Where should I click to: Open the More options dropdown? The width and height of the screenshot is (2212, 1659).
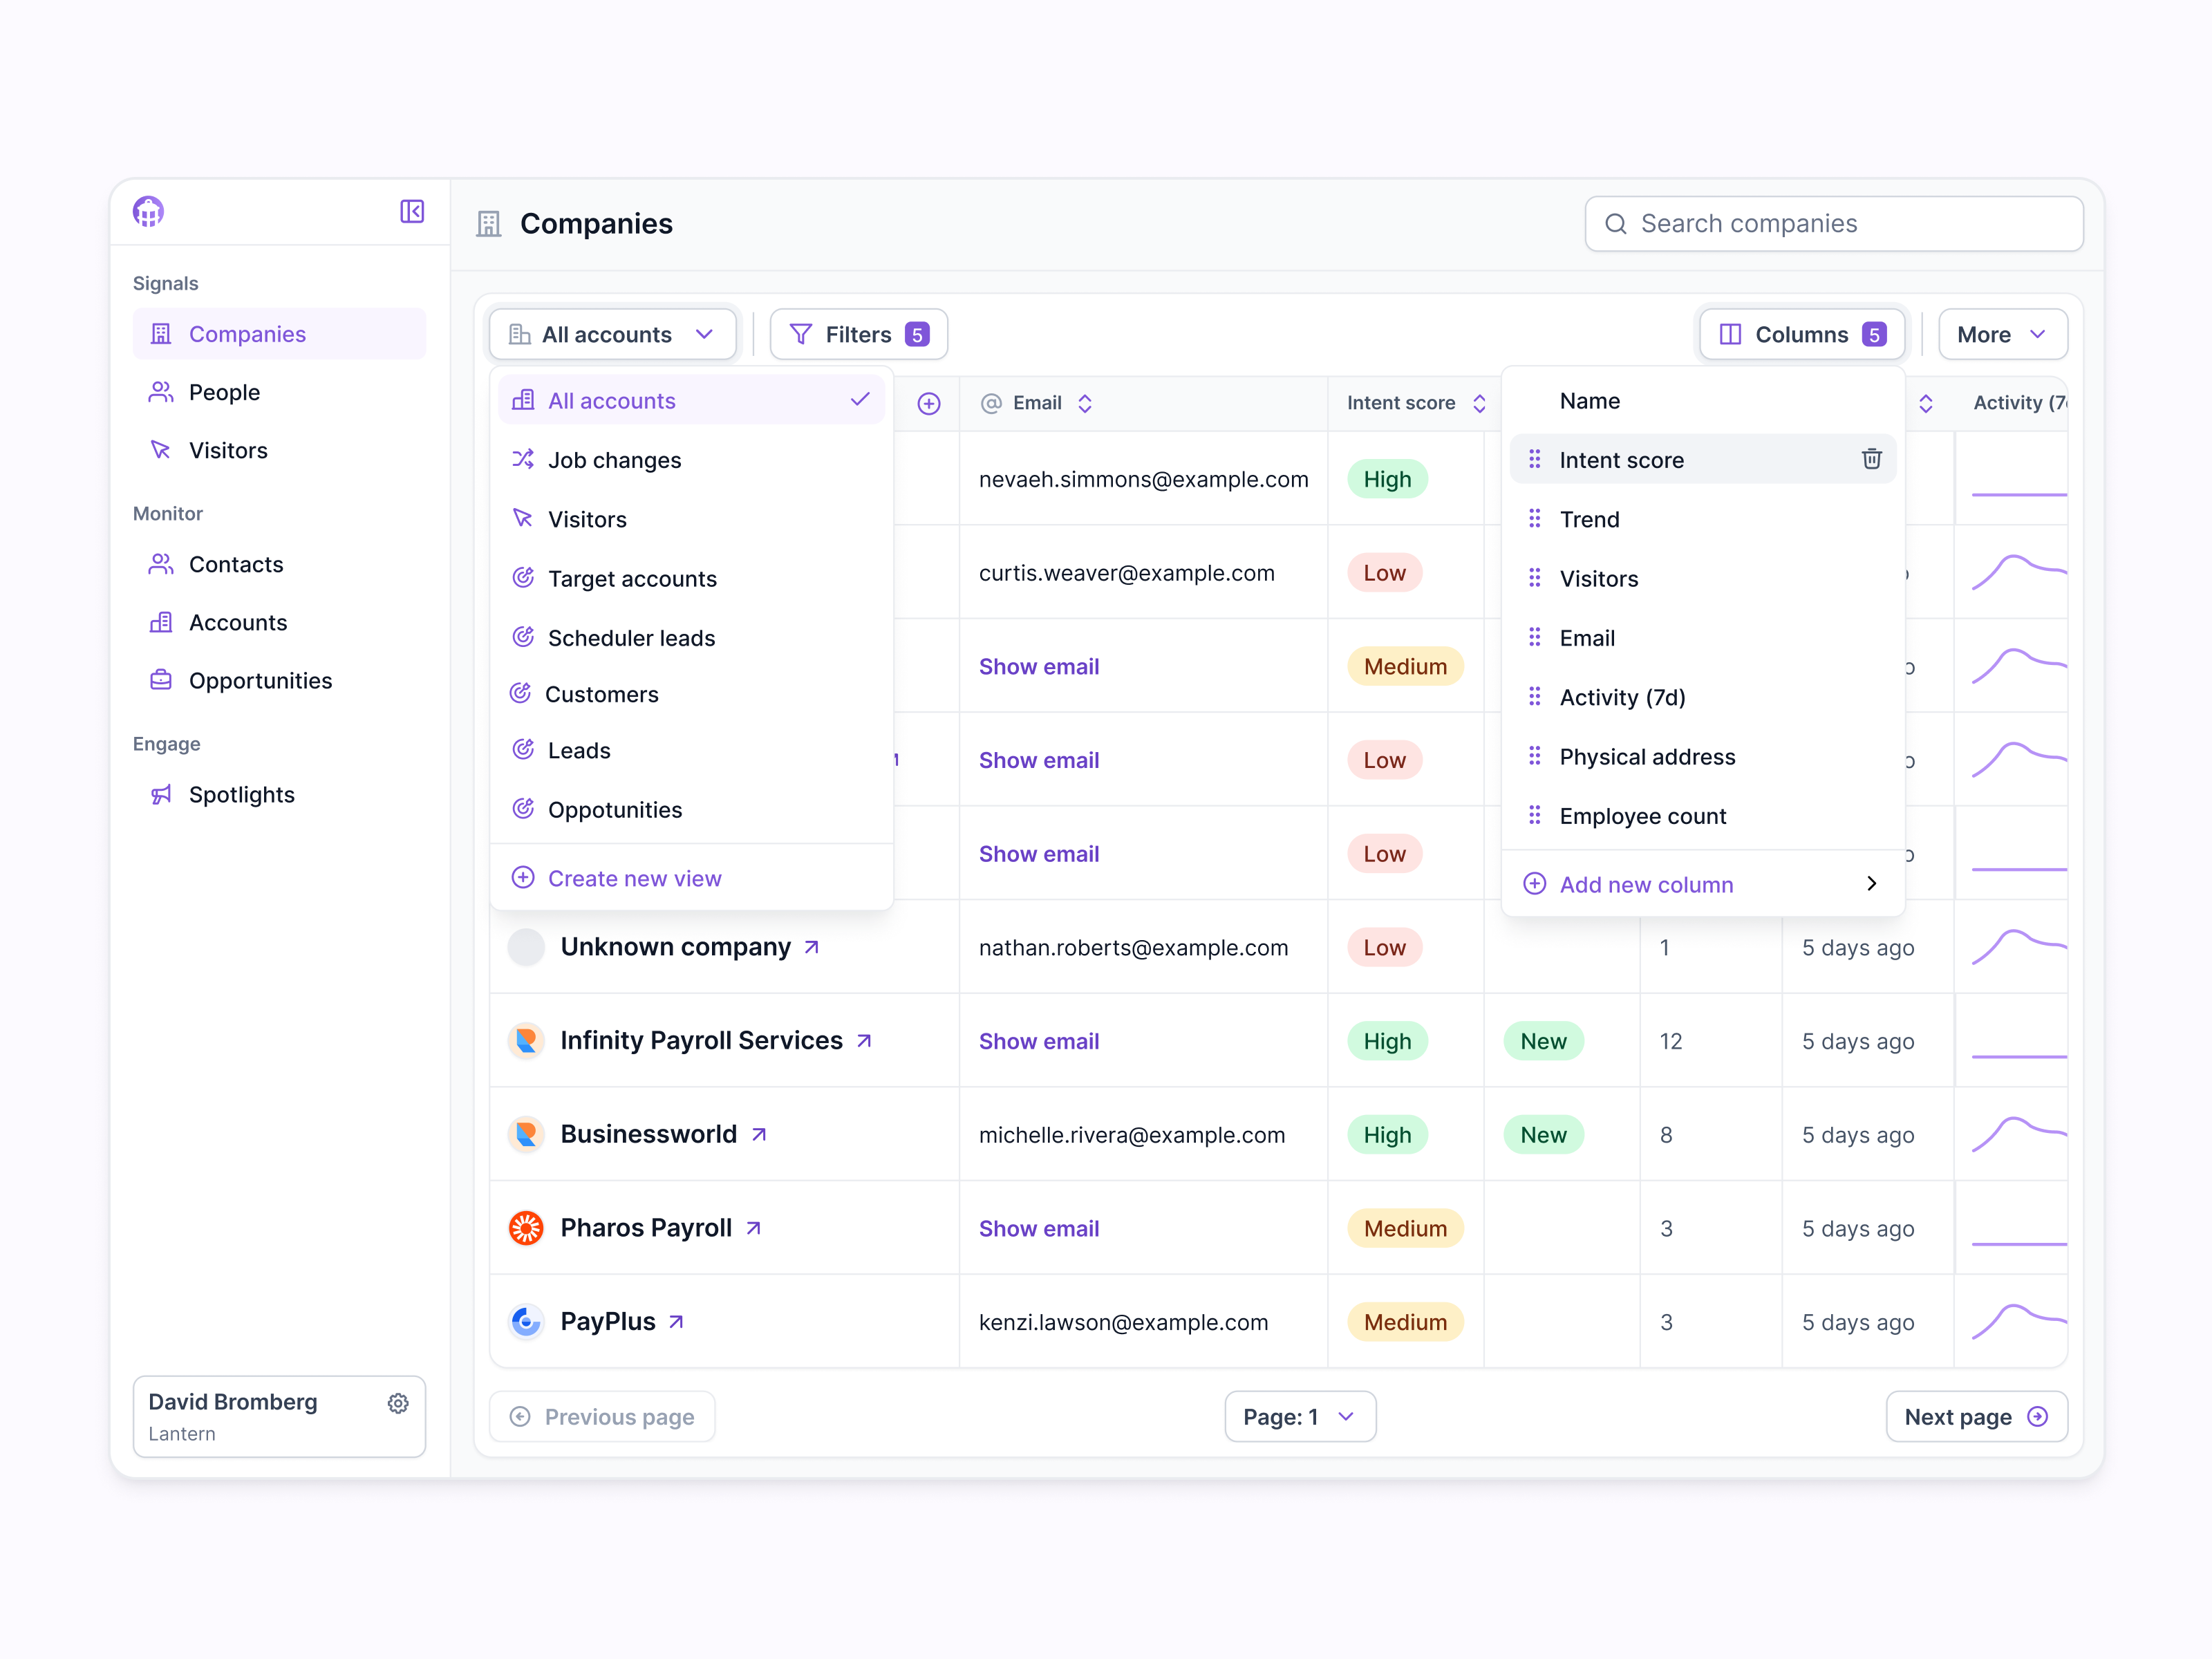2002,334
